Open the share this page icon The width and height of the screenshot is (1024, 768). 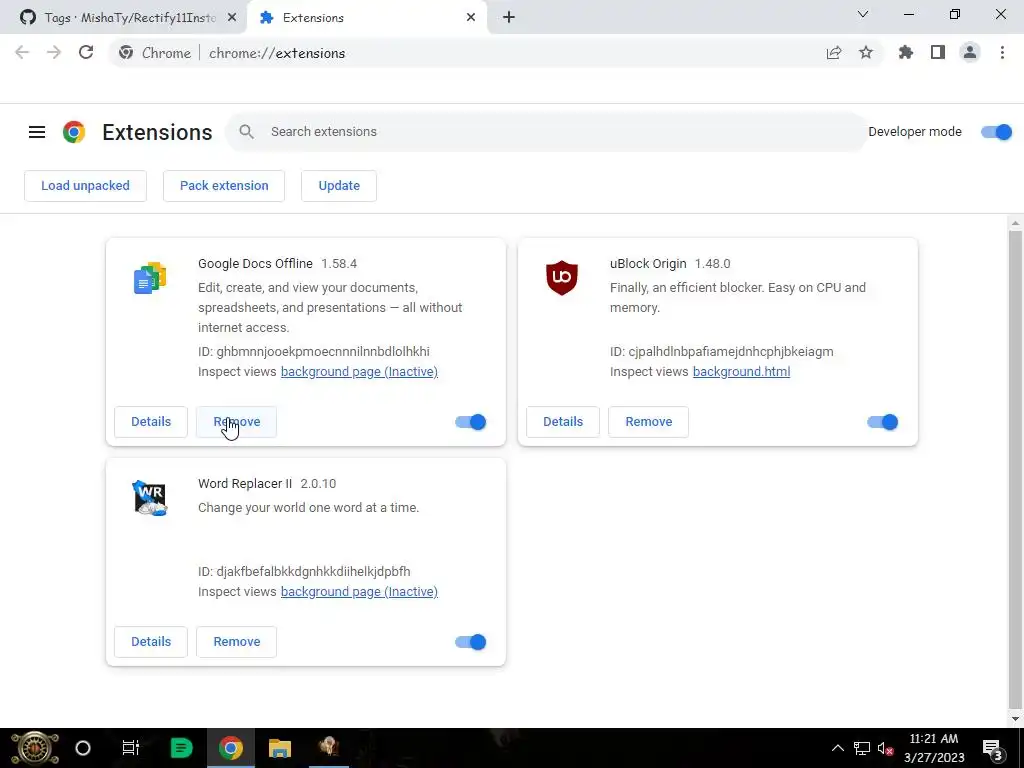pos(834,53)
